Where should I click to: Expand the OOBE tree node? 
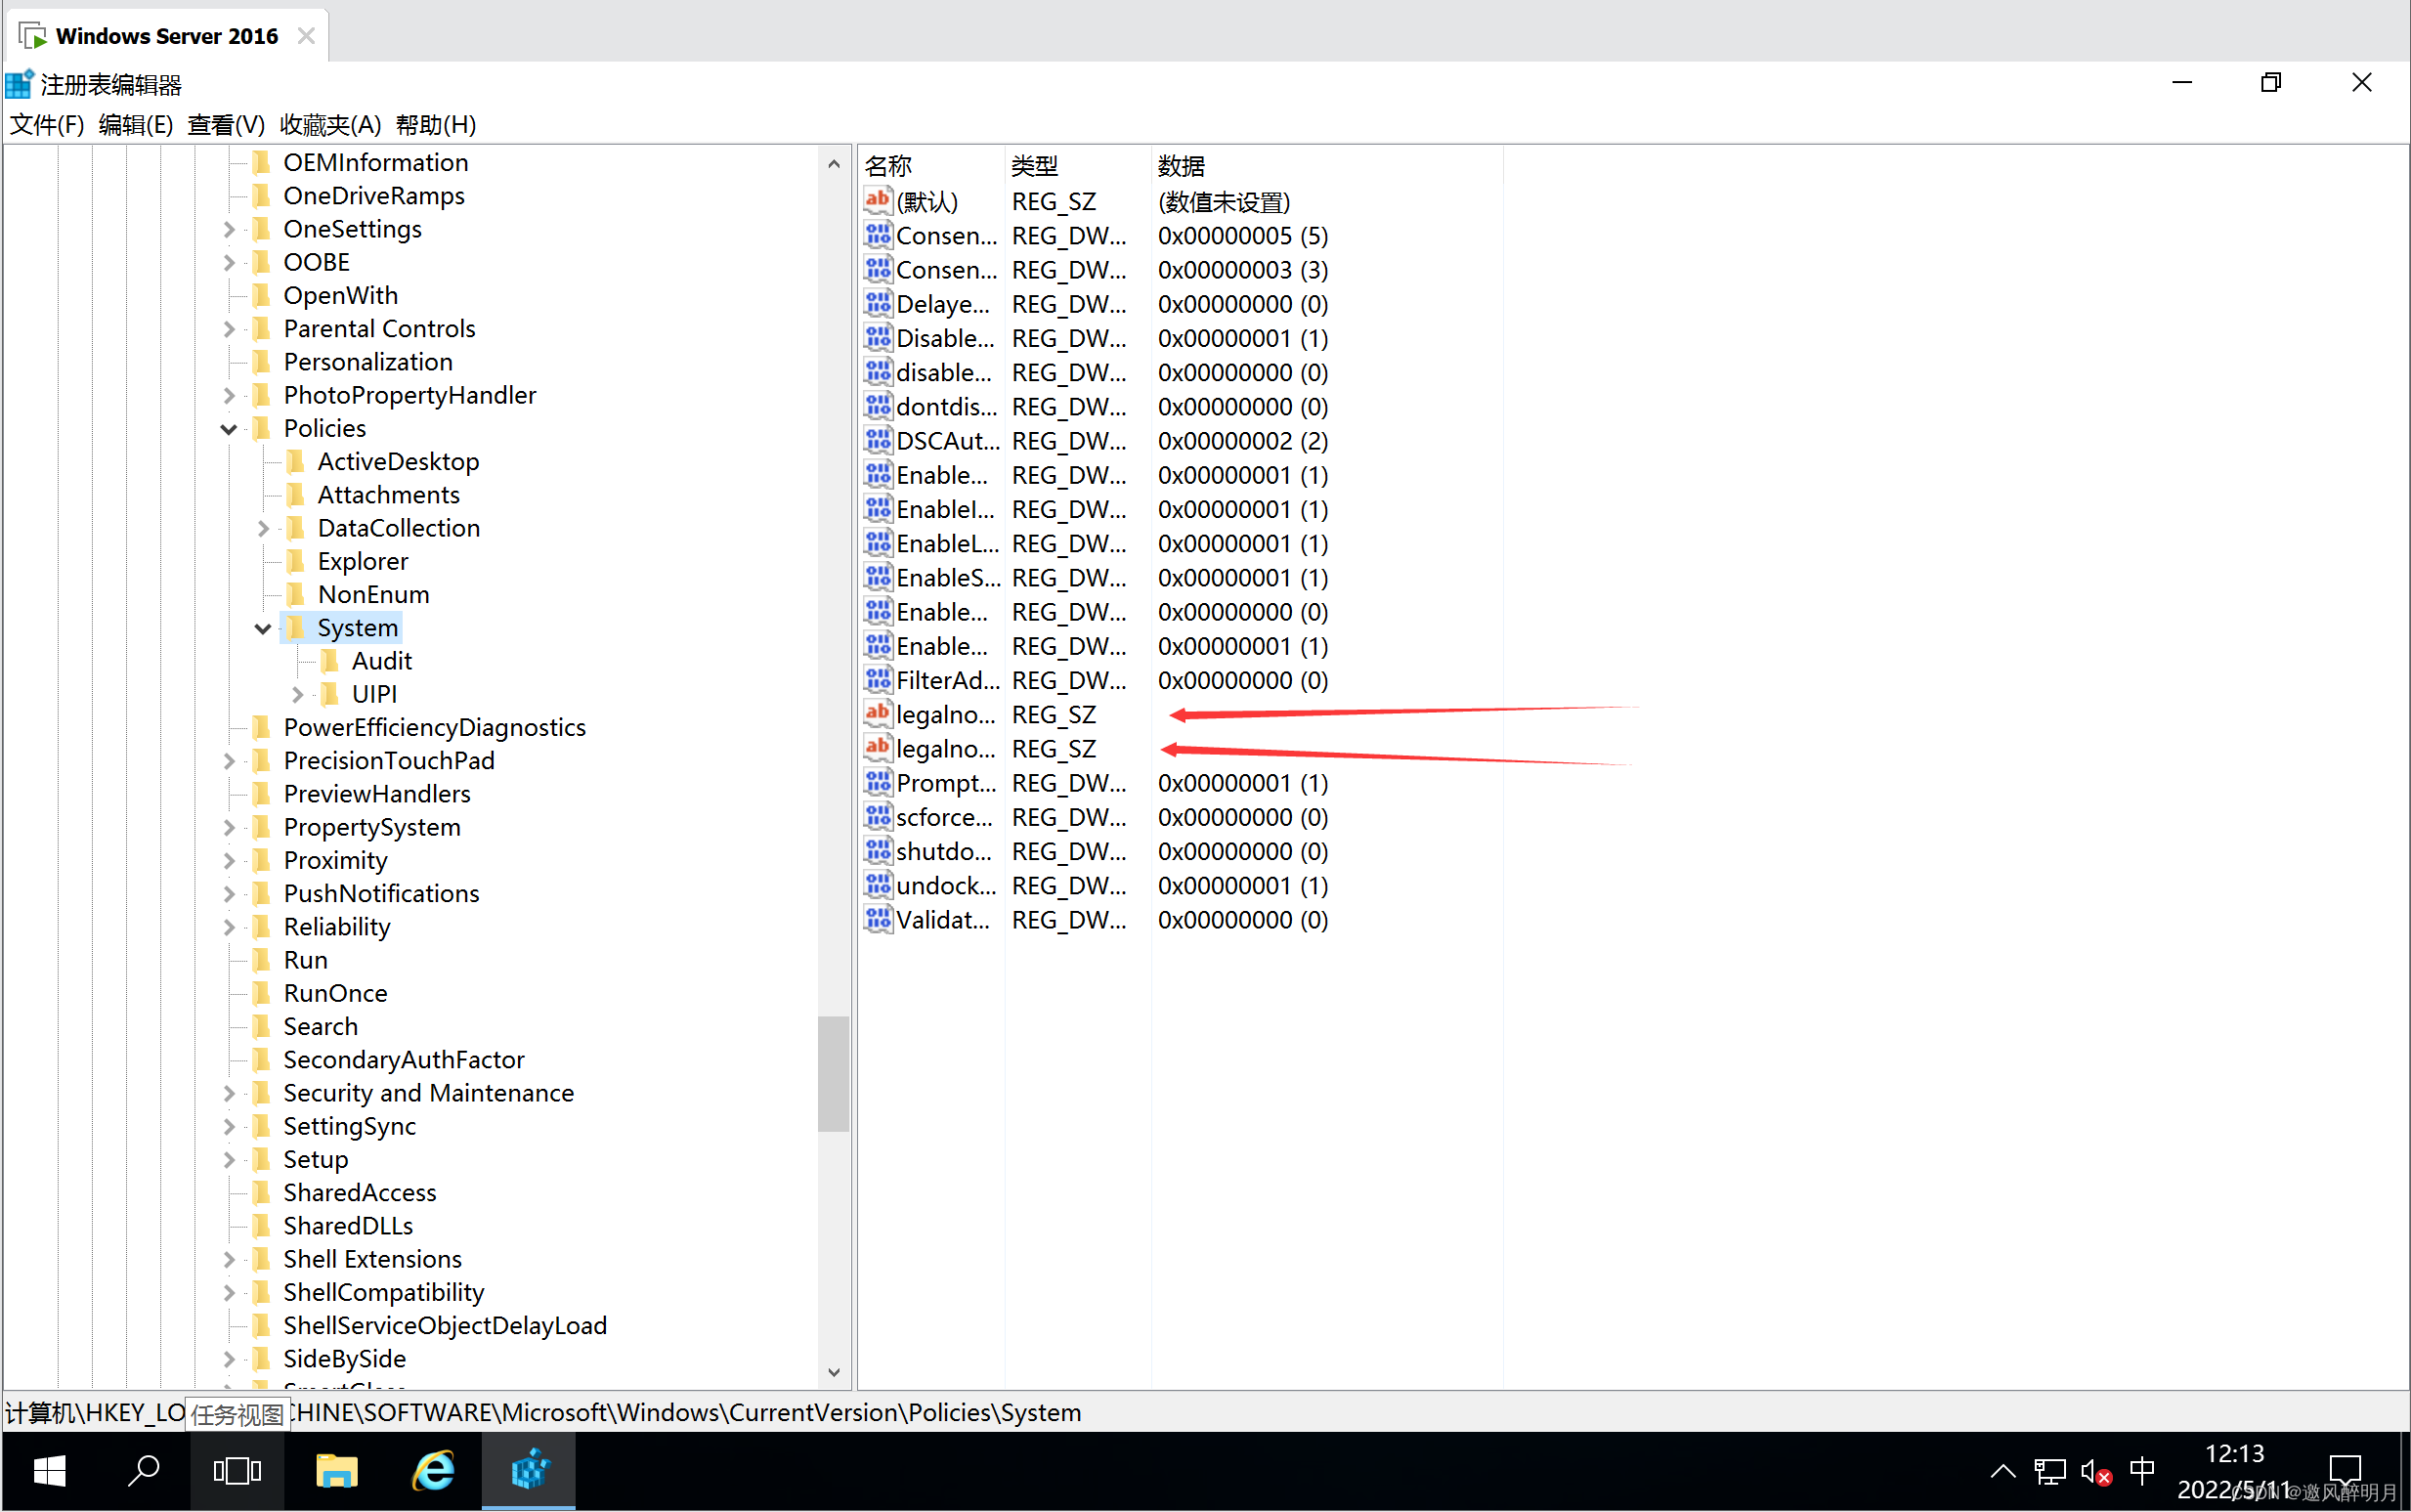[x=229, y=262]
